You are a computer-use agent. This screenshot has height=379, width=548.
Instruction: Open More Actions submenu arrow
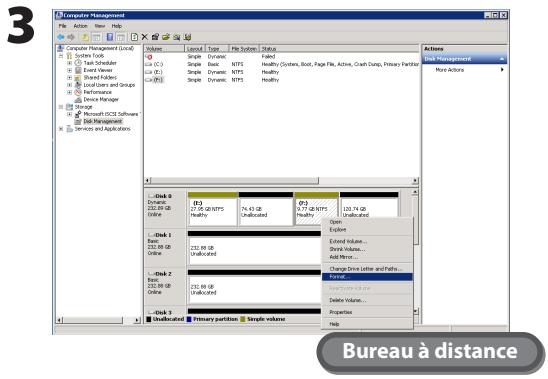coord(502,70)
